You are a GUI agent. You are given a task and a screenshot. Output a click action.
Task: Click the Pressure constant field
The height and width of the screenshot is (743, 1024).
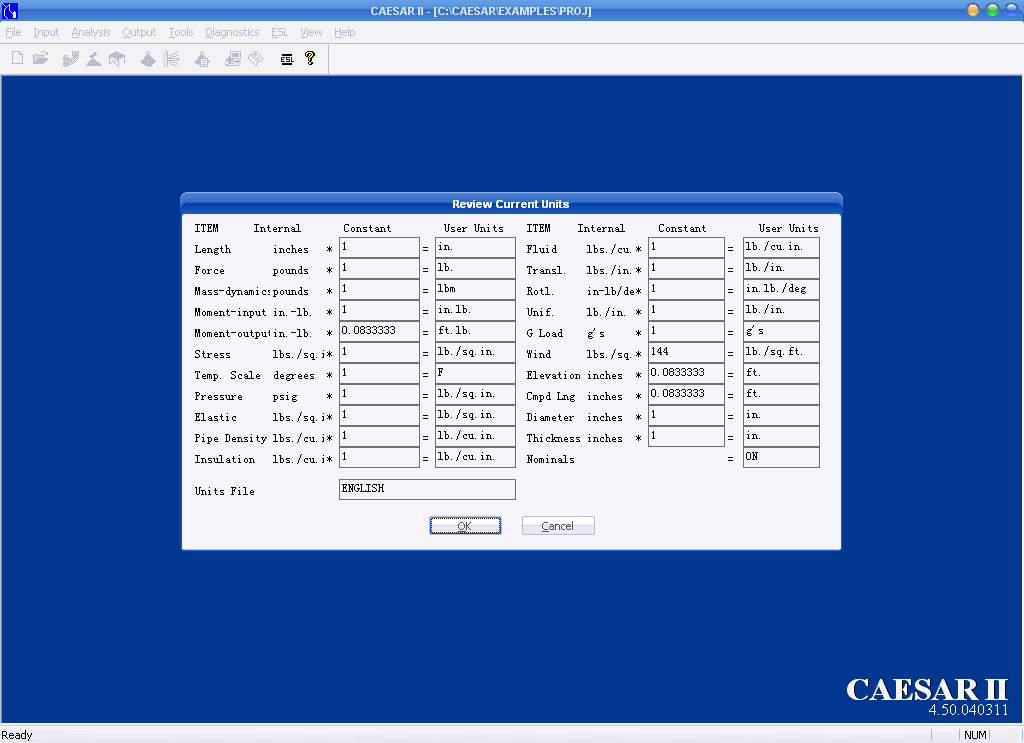coord(379,394)
